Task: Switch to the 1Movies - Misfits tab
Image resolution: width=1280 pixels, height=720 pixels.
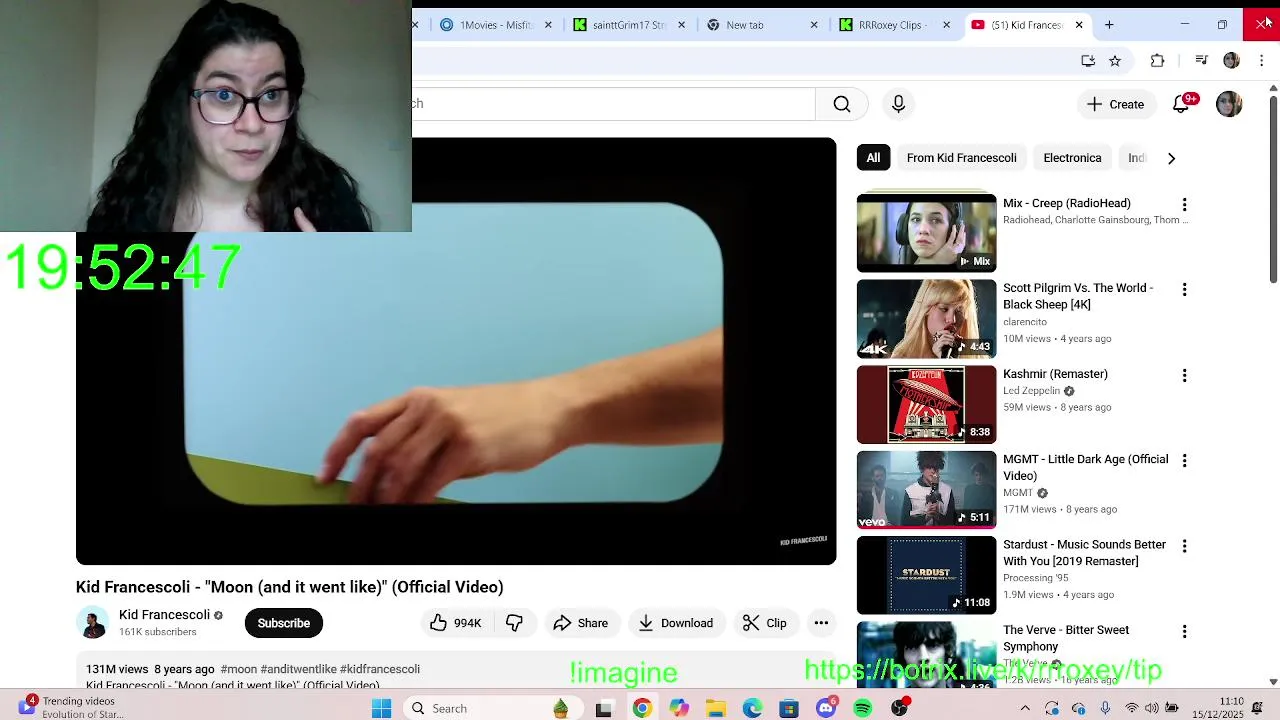Action: [x=495, y=25]
